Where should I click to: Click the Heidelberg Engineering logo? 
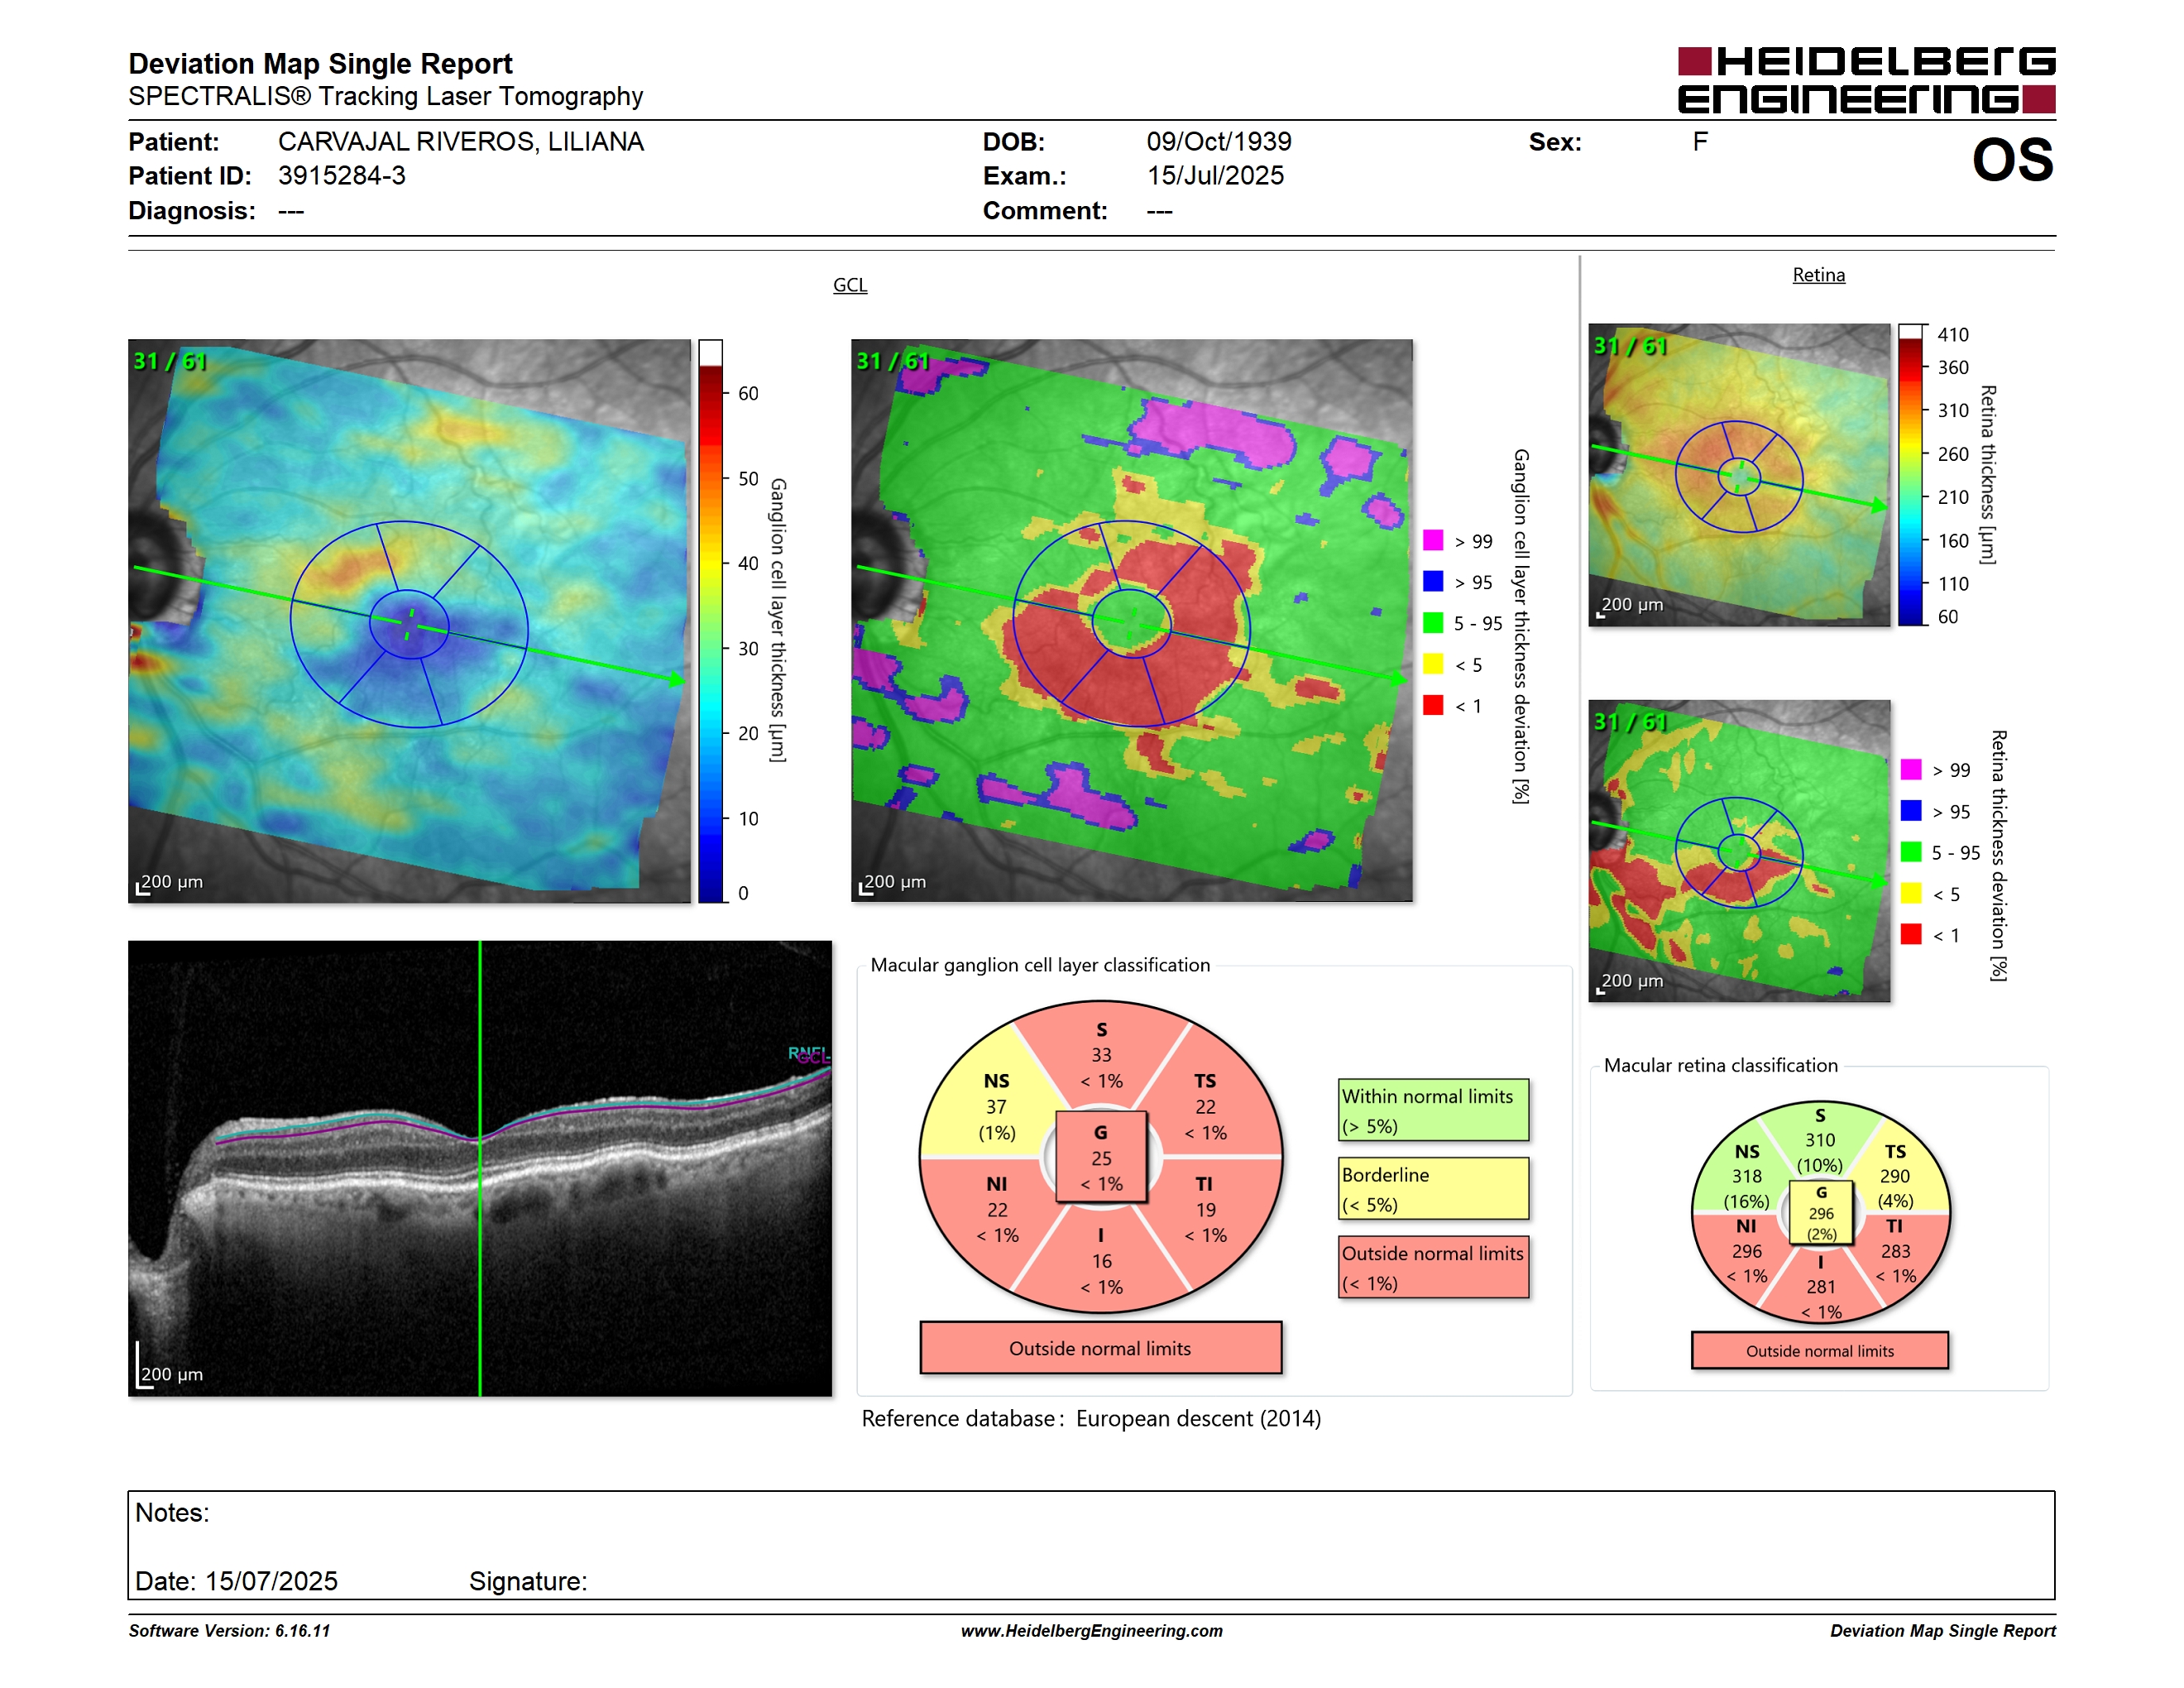pos(1866,80)
